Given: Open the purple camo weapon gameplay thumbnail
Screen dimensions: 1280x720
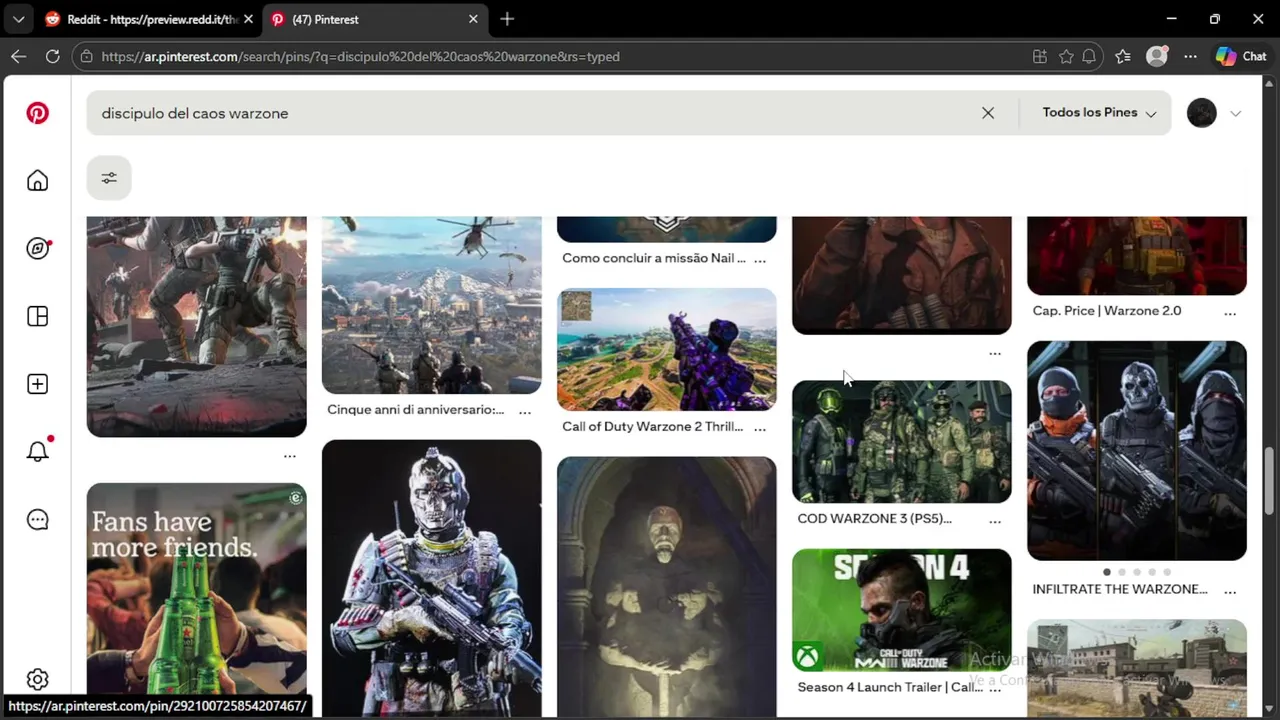Looking at the screenshot, I should click(x=667, y=349).
